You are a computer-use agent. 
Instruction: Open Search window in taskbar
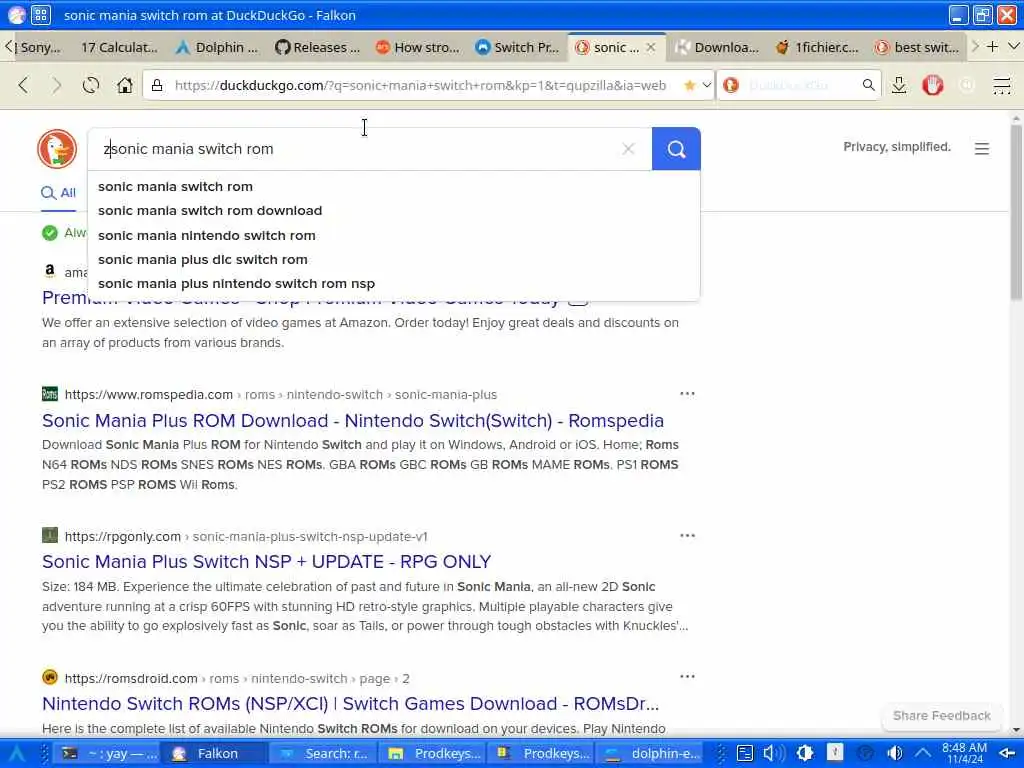click(x=323, y=754)
